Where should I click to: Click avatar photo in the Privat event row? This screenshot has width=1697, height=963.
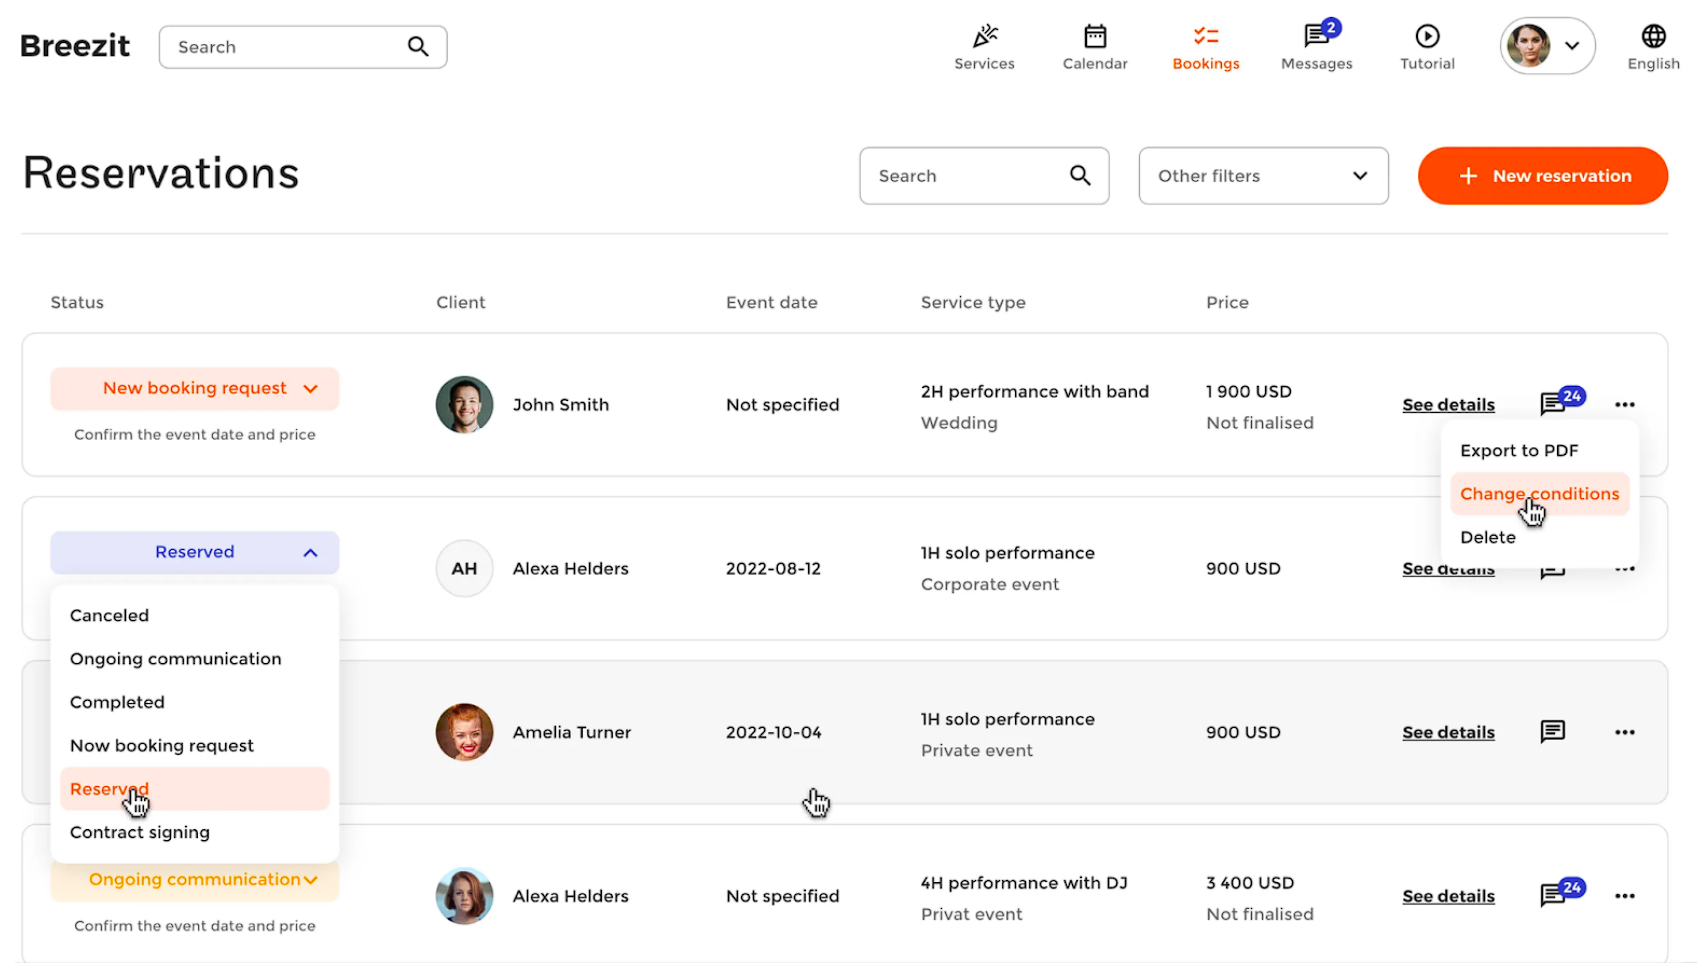click(x=465, y=896)
